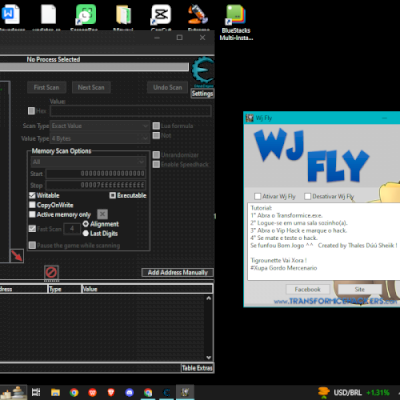Switch to Wj Fly taskbar icon
The height and width of the screenshot is (400, 400).
[185, 392]
